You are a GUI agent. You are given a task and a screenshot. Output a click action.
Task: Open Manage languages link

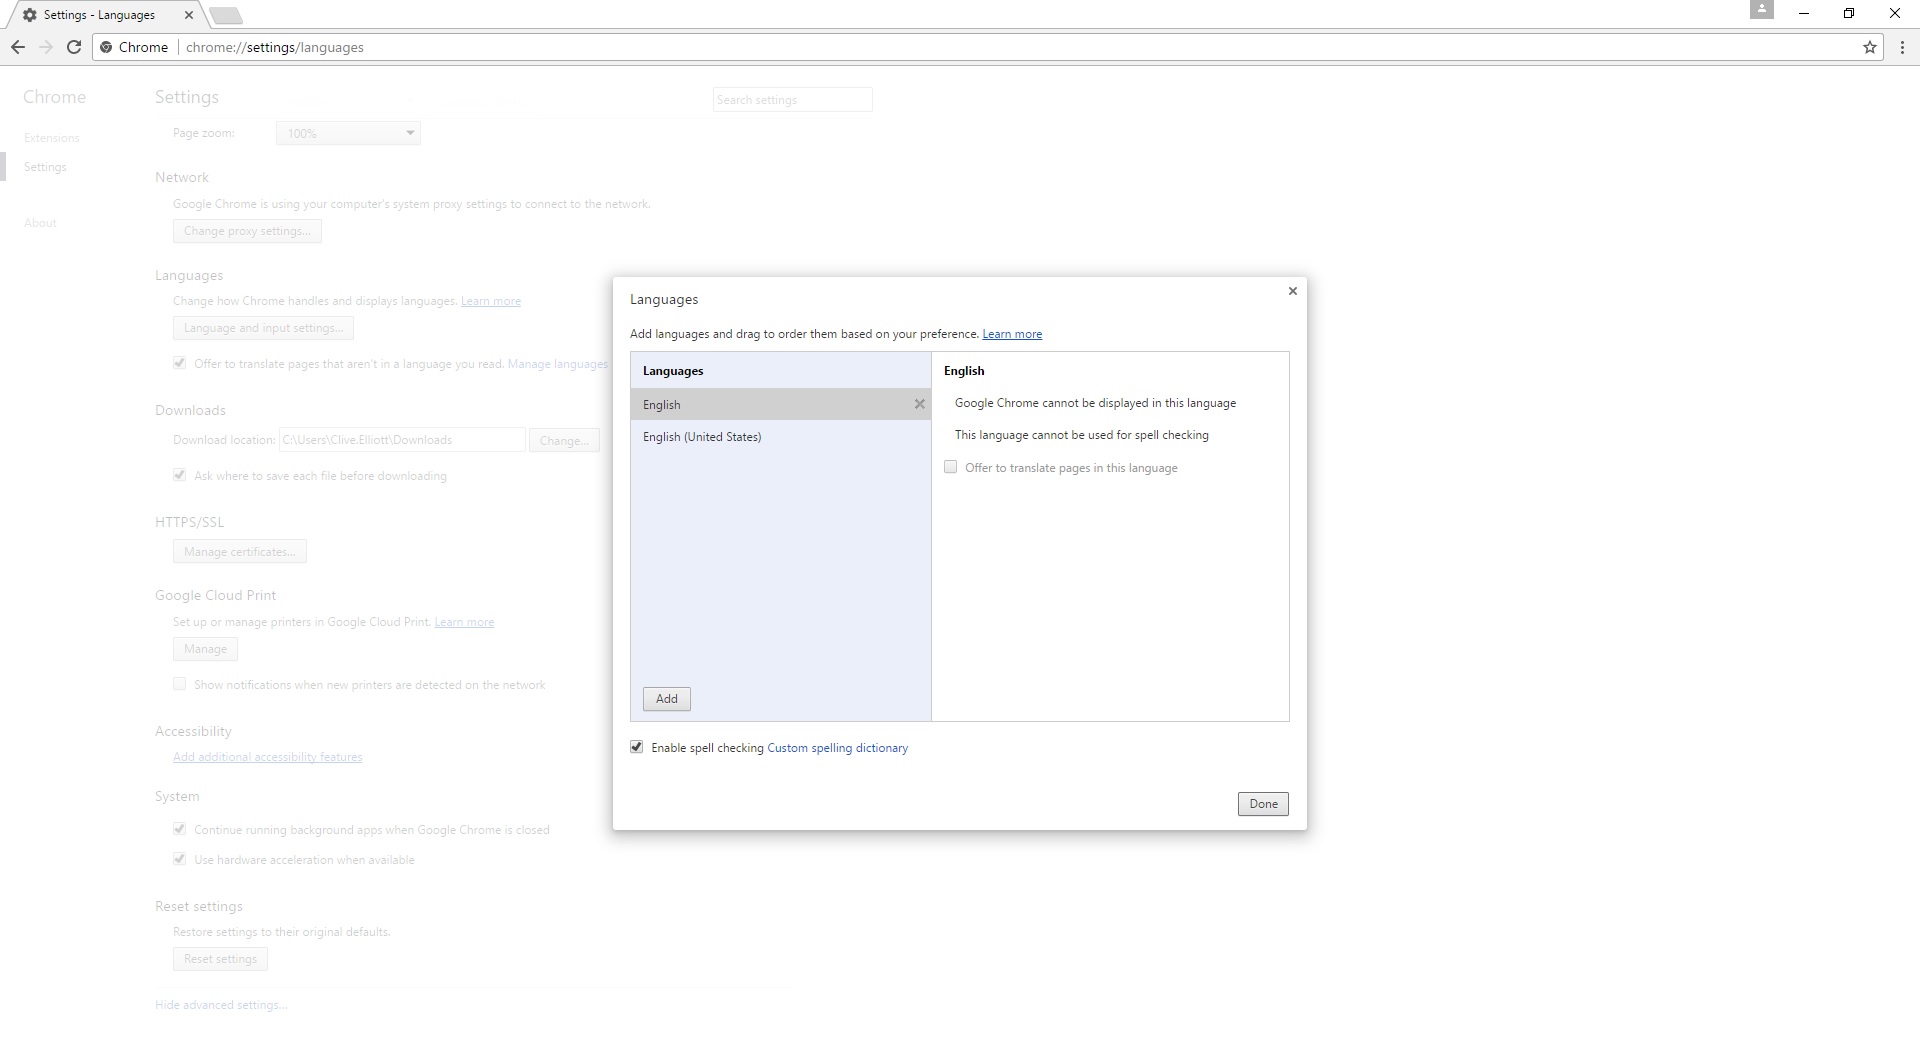coord(558,364)
